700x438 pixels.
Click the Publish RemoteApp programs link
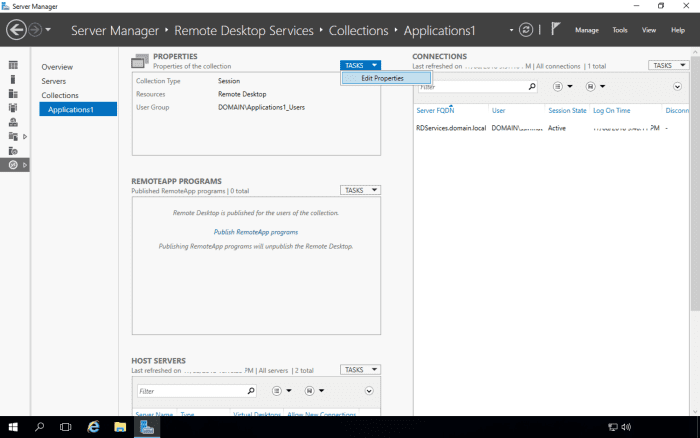coord(256,232)
